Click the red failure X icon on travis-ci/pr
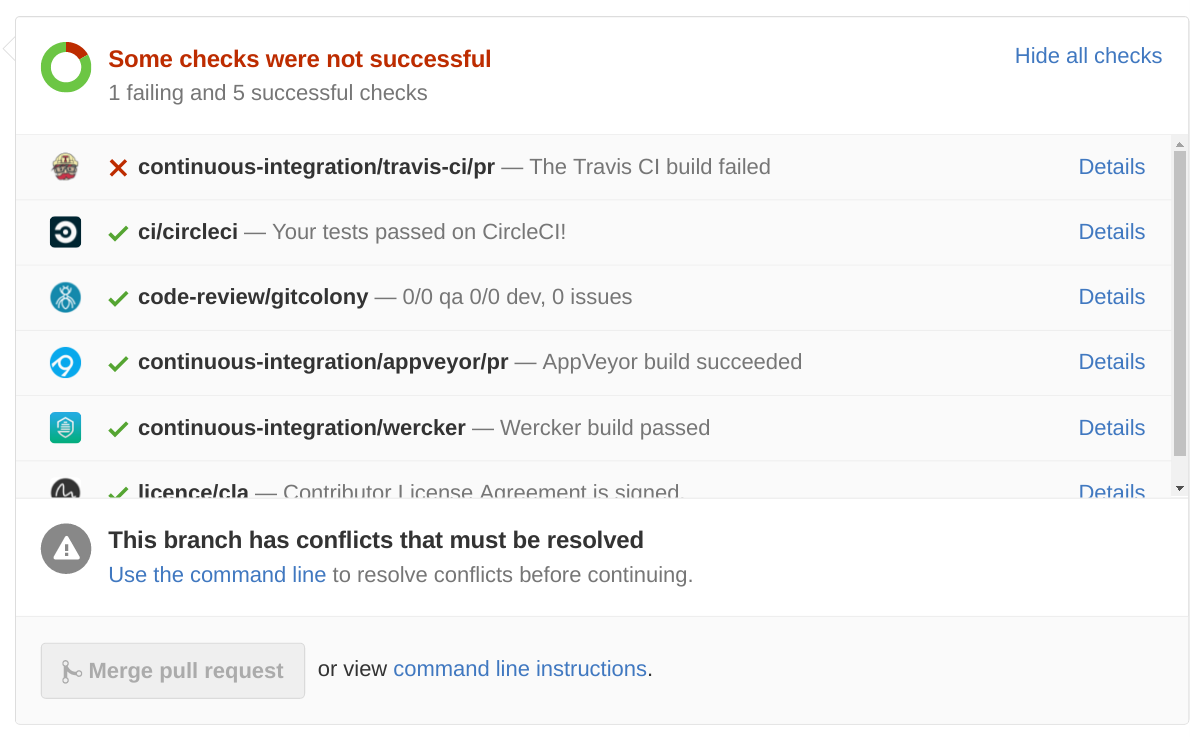This screenshot has height=737, width=1203. [118, 167]
